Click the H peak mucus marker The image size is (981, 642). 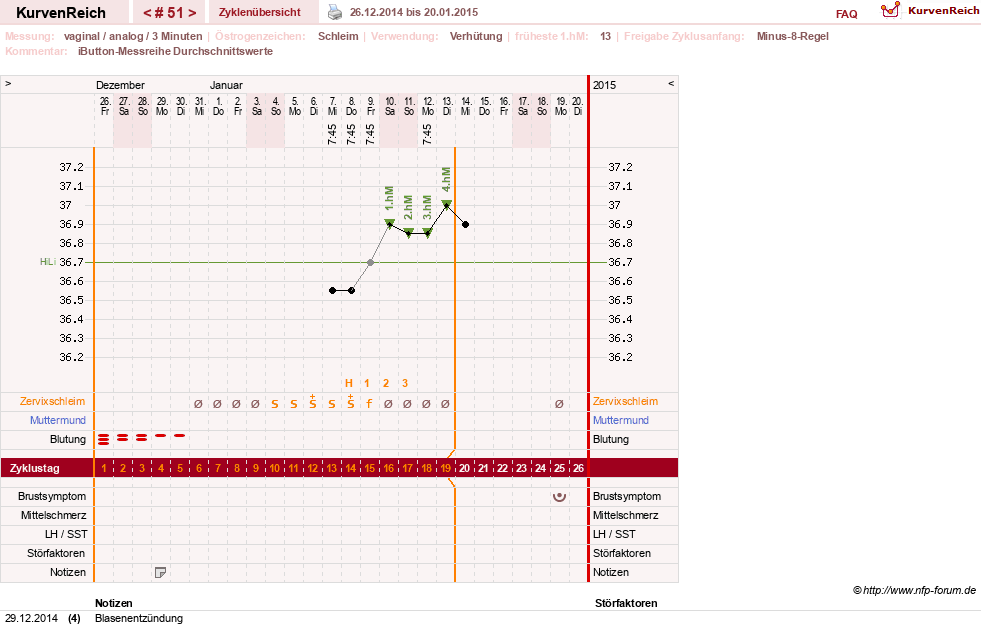pos(348,383)
